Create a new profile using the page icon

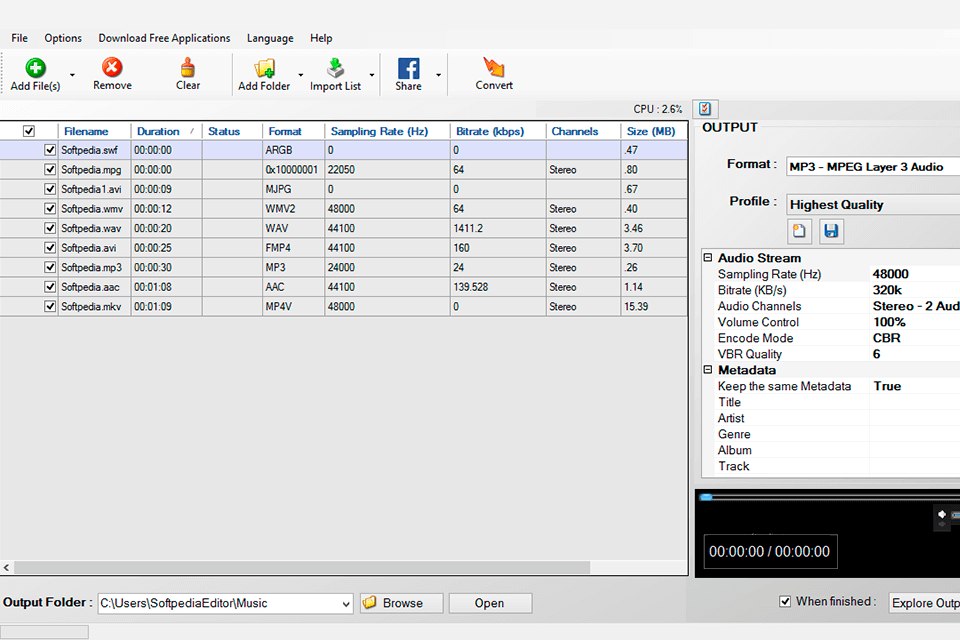(x=799, y=231)
